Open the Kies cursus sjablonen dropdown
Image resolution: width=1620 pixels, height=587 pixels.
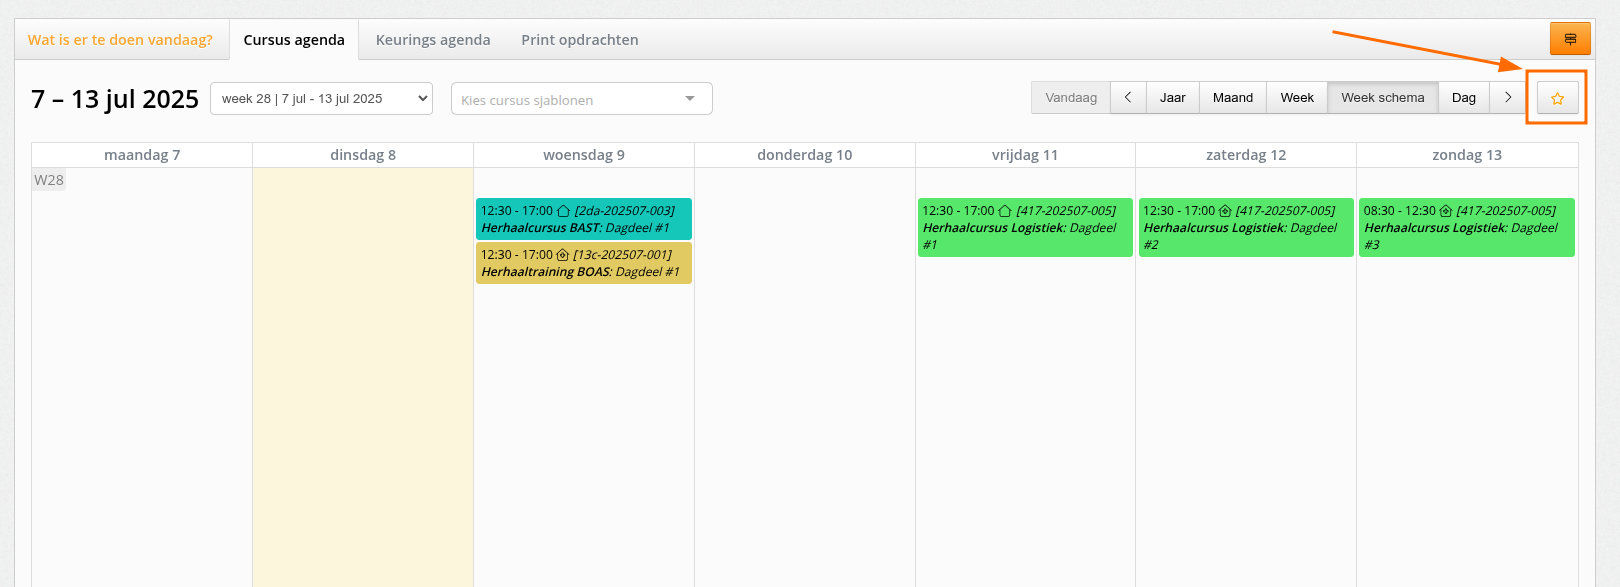582,99
